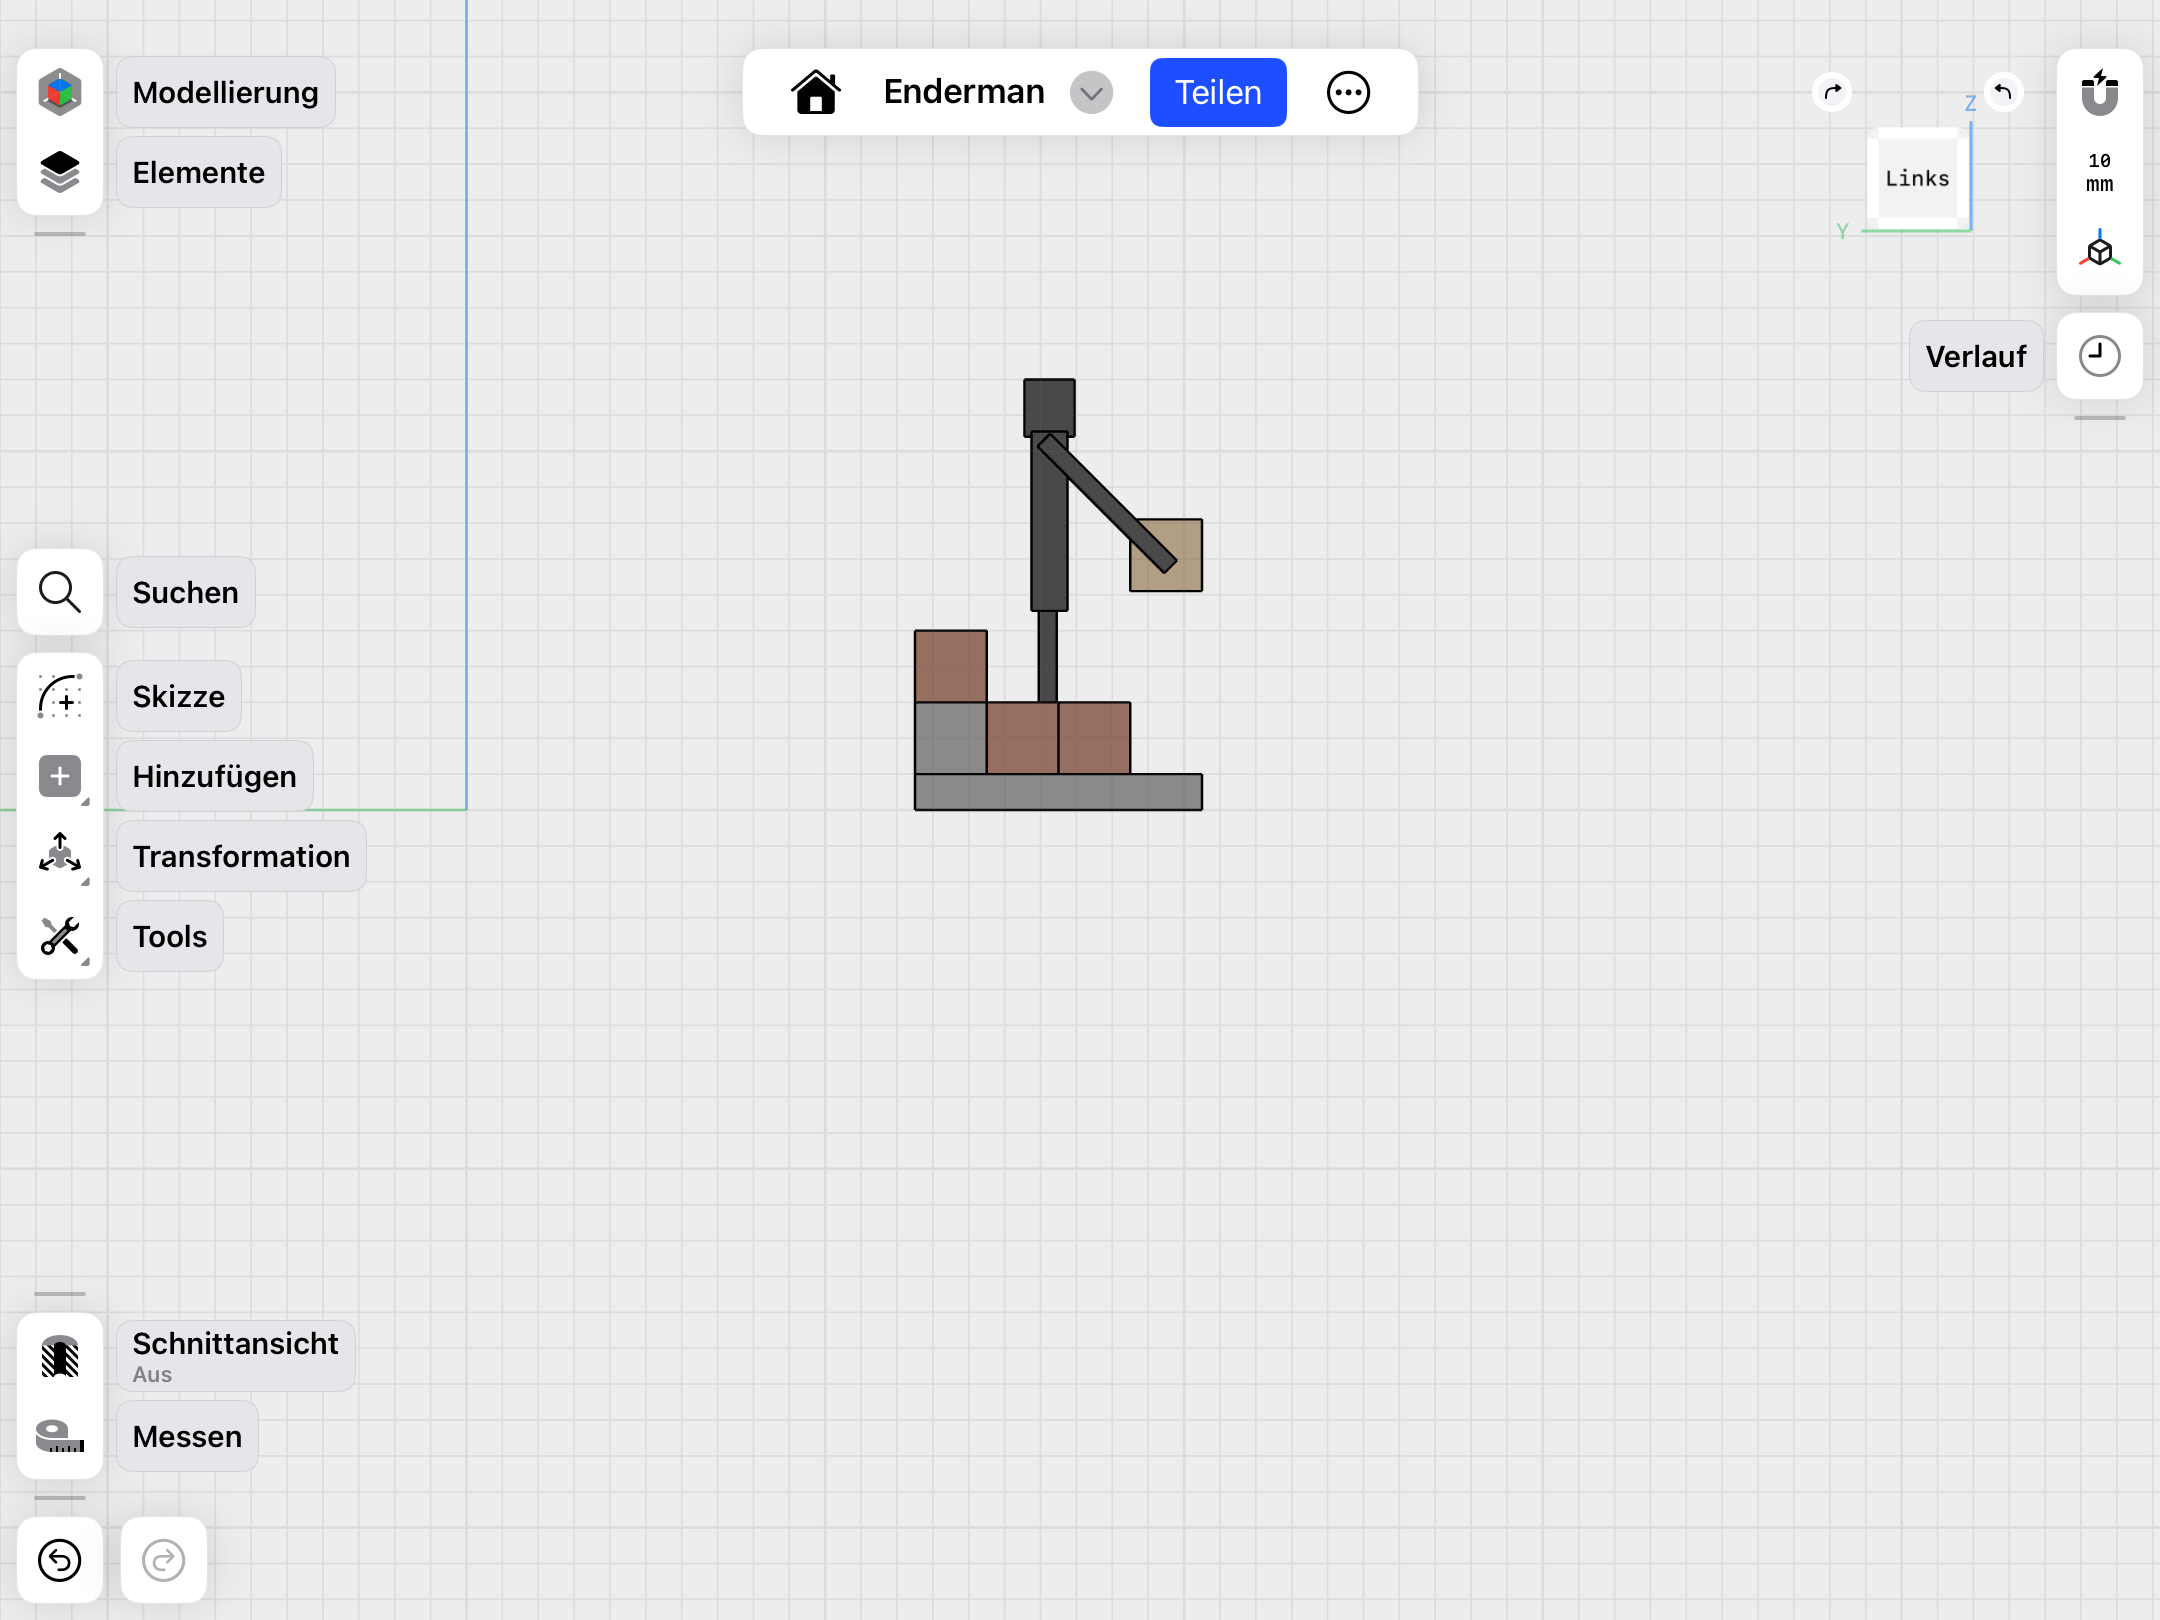The width and height of the screenshot is (2160, 1620).
Task: Click the Tools label
Action: click(x=170, y=936)
